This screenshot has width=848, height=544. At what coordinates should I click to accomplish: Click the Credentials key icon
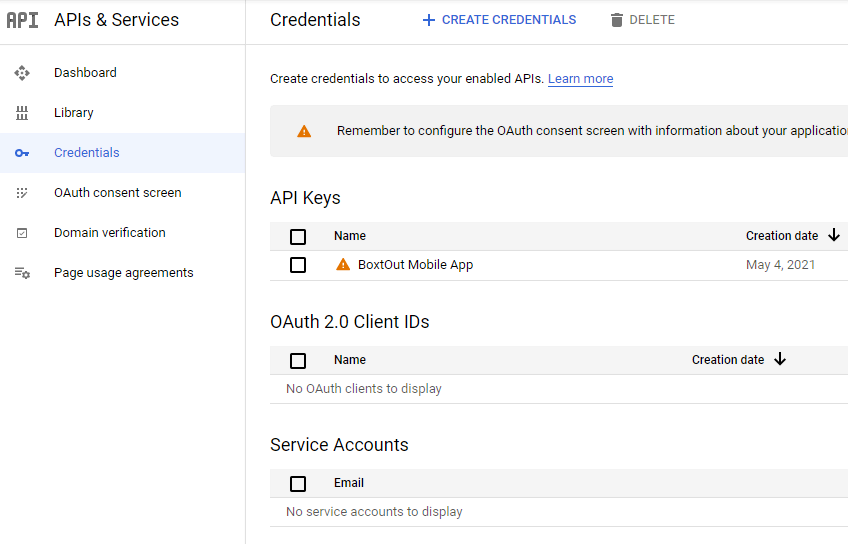pyautogui.click(x=22, y=153)
